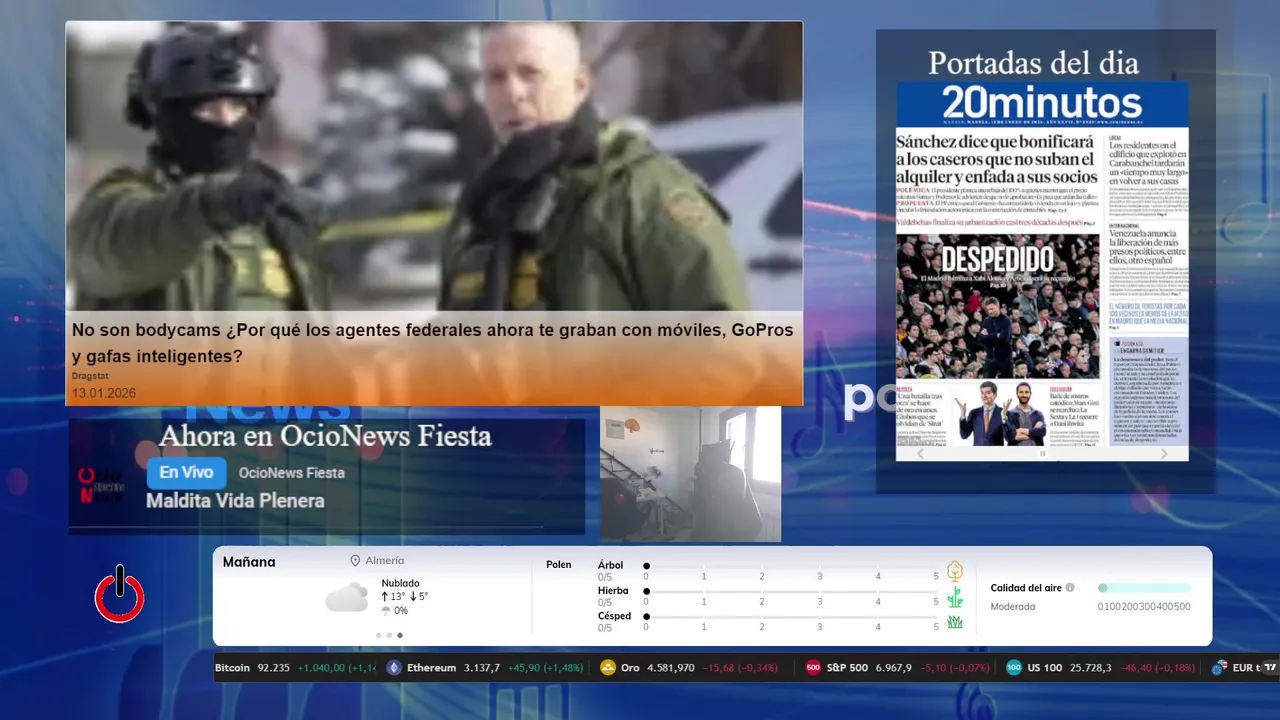Click the cloudy weather icon
The height and width of the screenshot is (720, 1280).
[347, 597]
